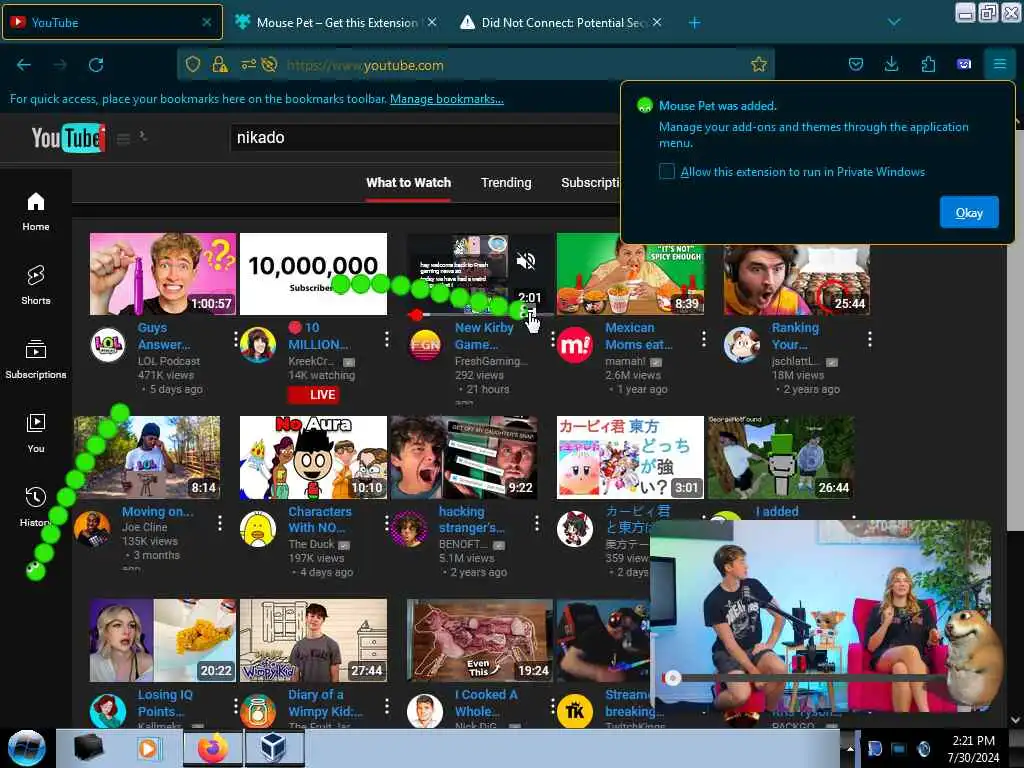Click the YouTube logo
Image resolution: width=1024 pixels, height=768 pixels.
[69, 138]
